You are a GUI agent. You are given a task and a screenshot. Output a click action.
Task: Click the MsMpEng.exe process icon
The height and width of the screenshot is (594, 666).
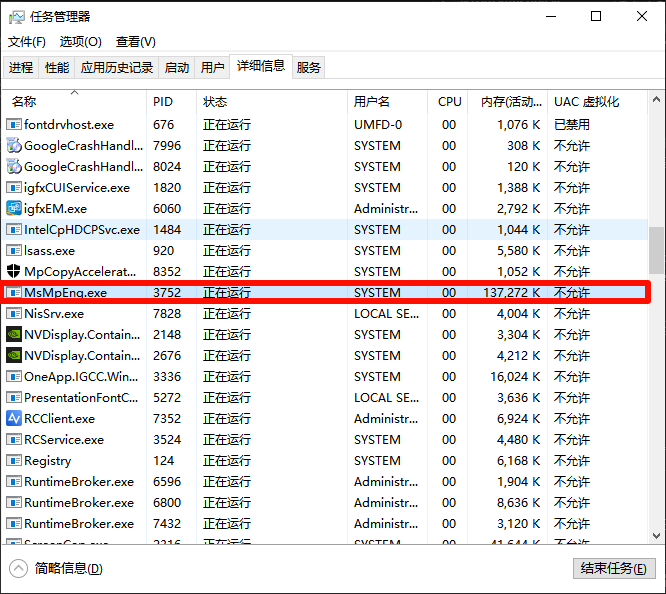[x=14, y=292]
